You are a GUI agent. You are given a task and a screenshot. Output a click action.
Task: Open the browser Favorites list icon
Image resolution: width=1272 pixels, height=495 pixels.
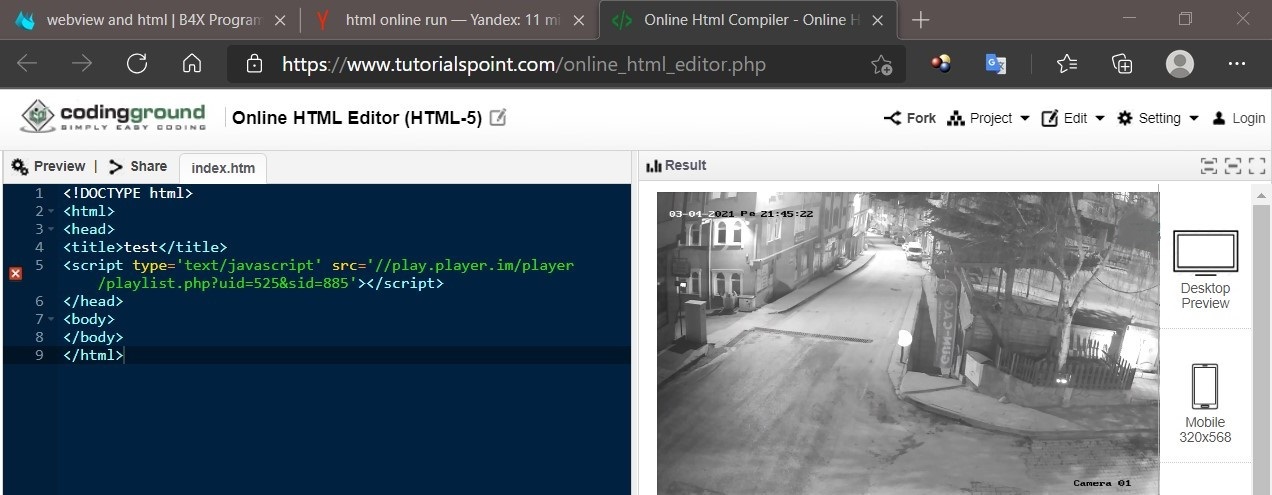coord(1067,64)
